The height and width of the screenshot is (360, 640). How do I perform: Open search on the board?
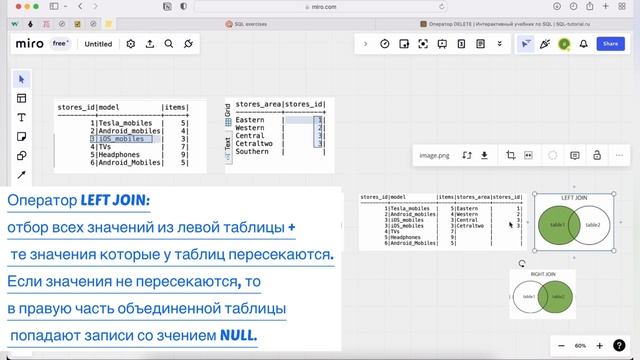click(x=169, y=44)
